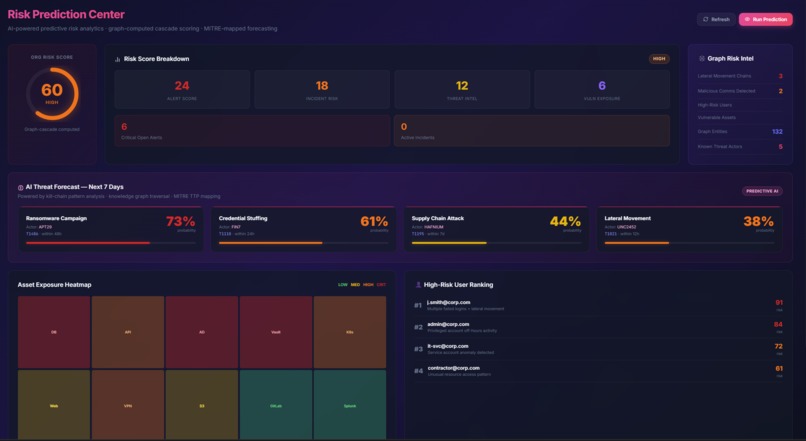Screen dimensions: 806x441
Task: Click the user icon beside High-Risk User Ranking
Action: pyautogui.click(x=418, y=285)
